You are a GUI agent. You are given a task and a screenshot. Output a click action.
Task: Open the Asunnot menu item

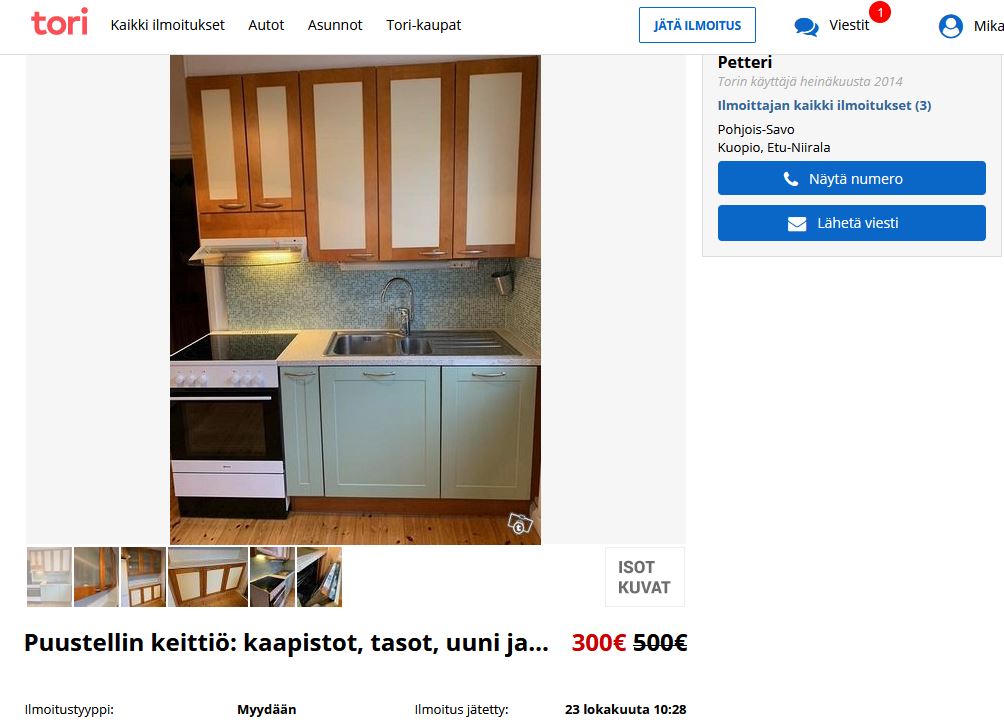tap(335, 25)
